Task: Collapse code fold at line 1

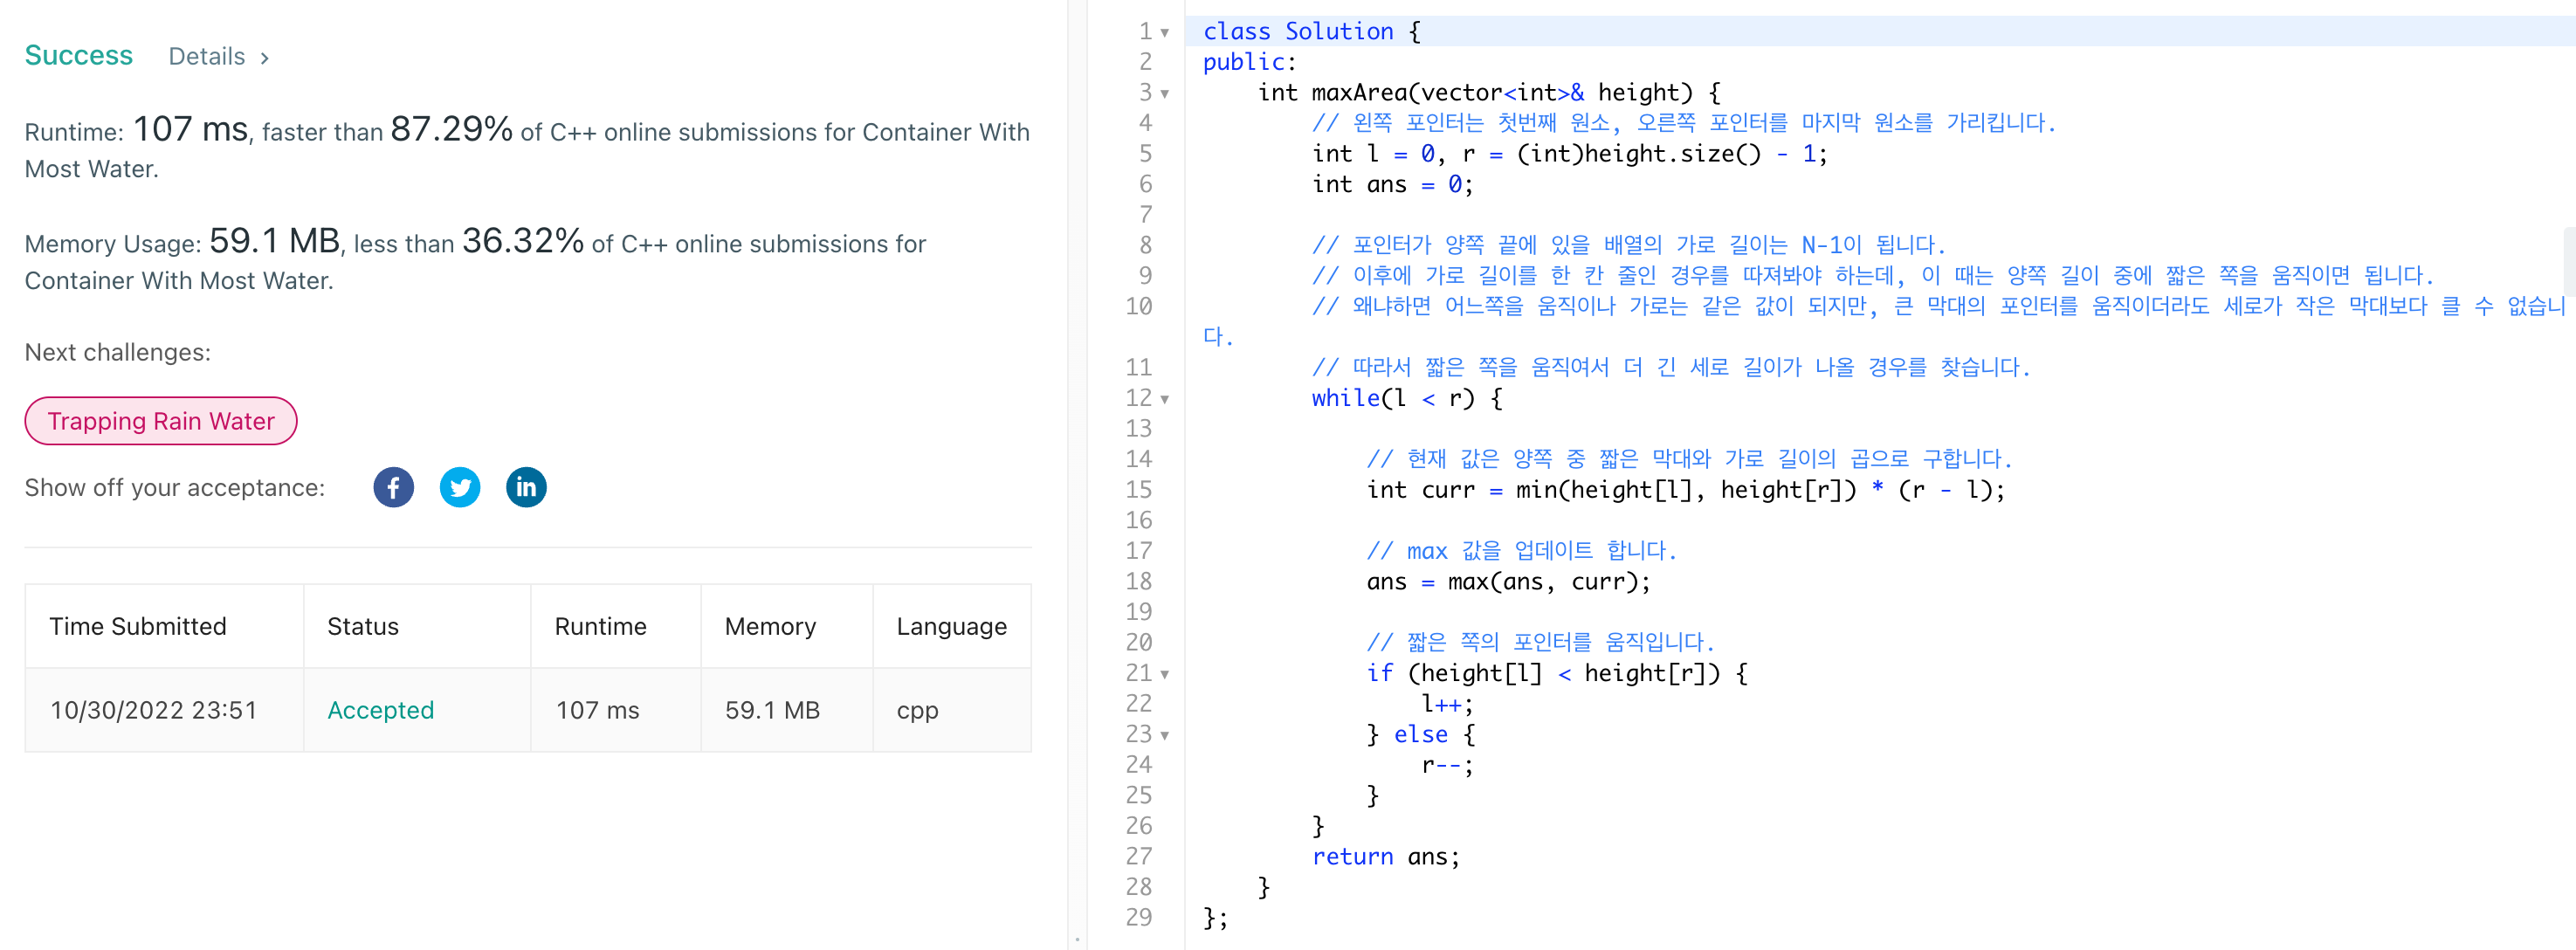Action: point(1165,32)
